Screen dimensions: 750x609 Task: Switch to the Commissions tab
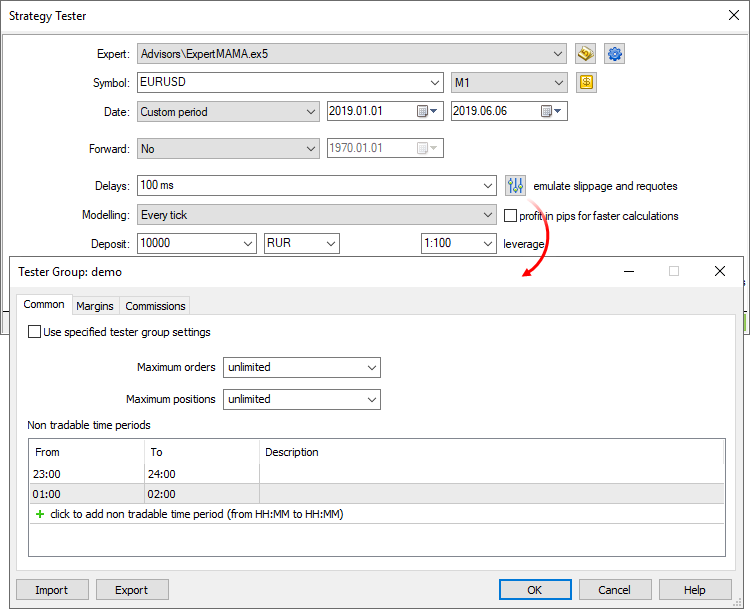pyautogui.click(x=155, y=306)
